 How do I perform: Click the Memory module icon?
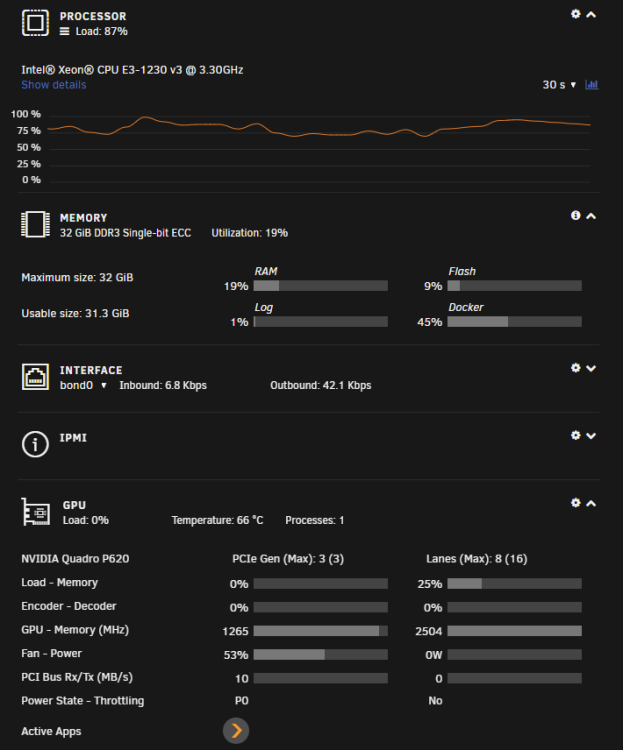(x=35, y=224)
